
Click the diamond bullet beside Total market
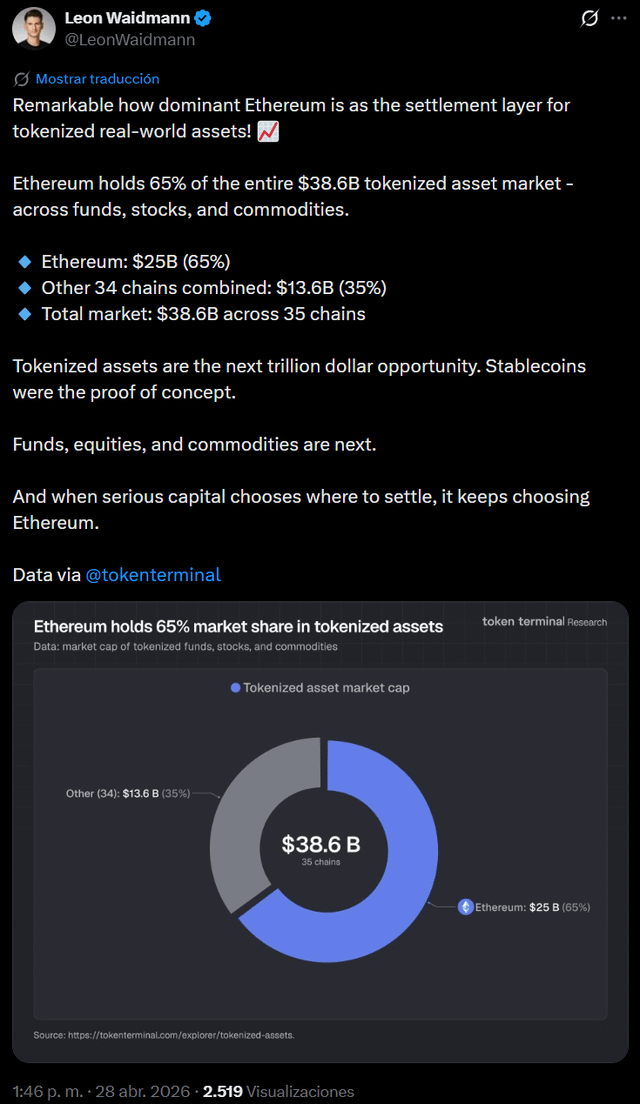[25, 314]
